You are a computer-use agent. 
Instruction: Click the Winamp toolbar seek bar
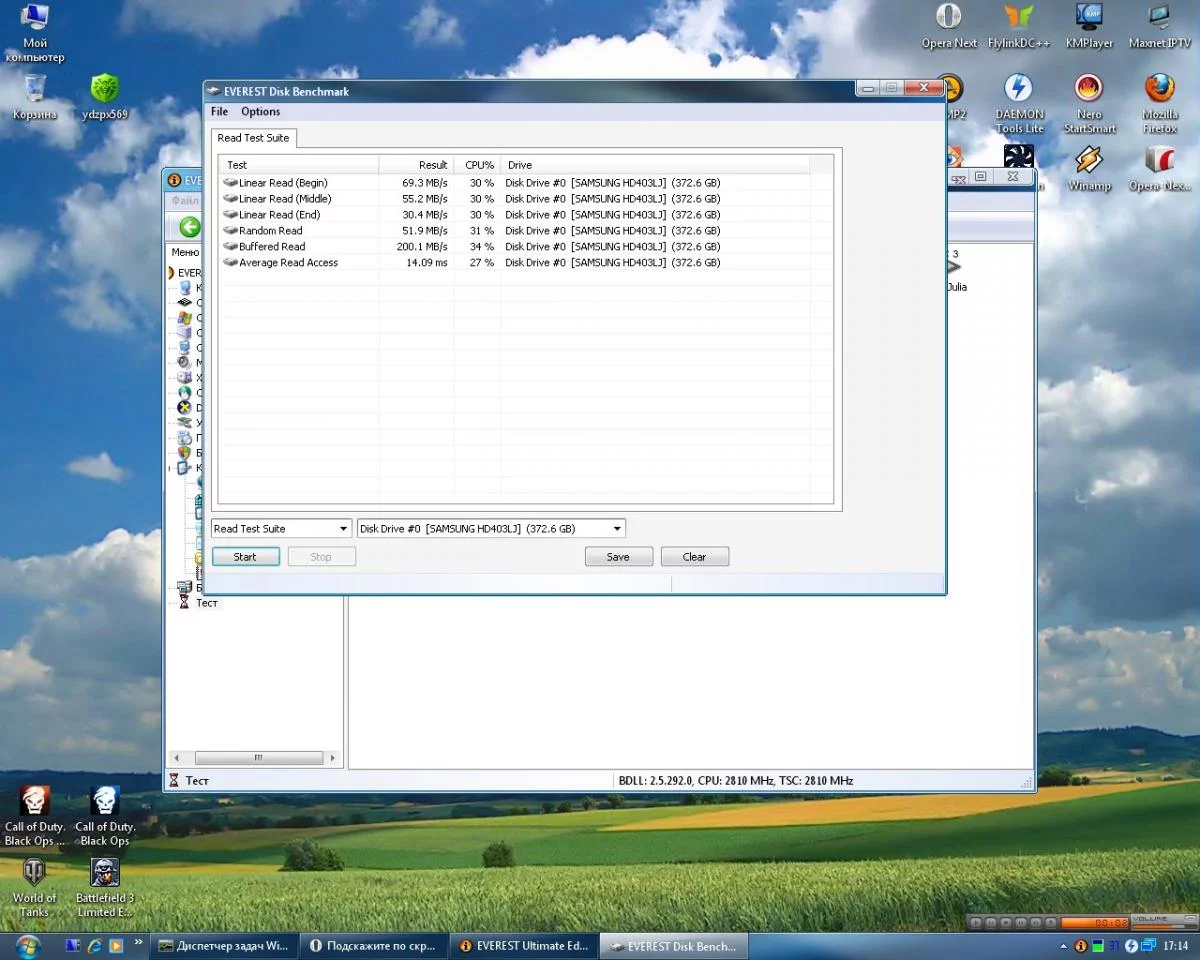pos(1095,922)
